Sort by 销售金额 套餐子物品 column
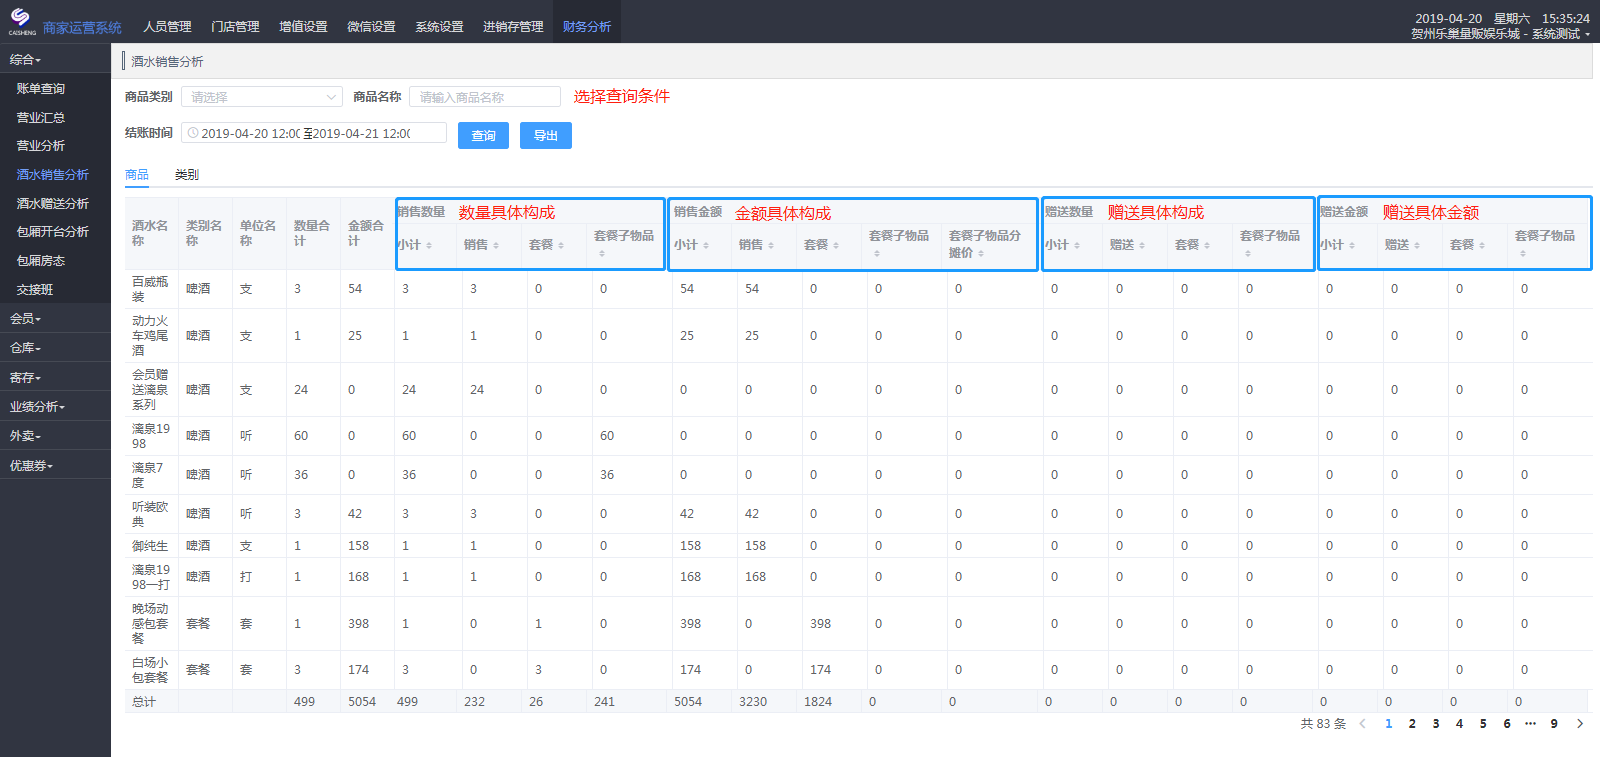1600x757 pixels. coord(877,254)
